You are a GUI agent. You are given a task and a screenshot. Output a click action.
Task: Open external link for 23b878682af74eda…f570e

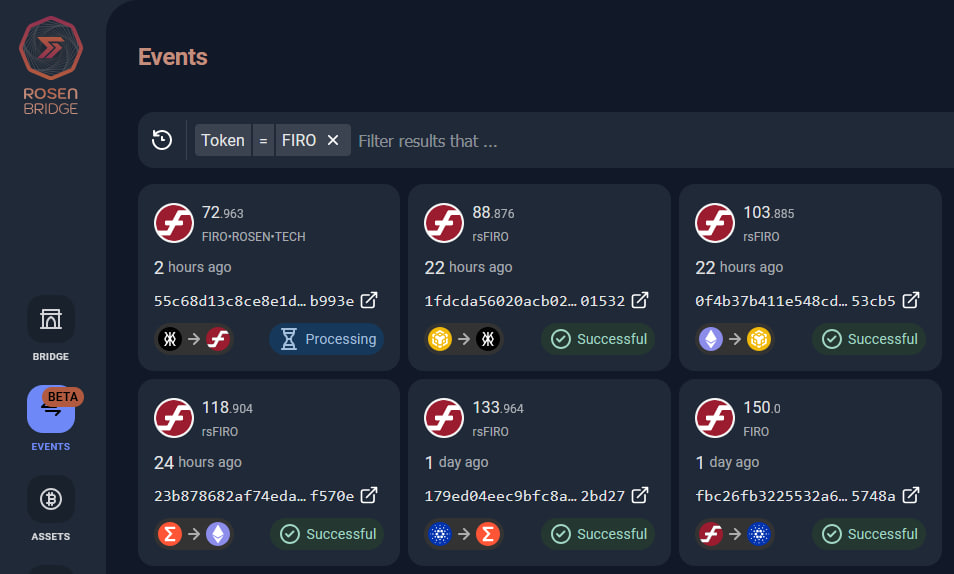tap(369, 495)
